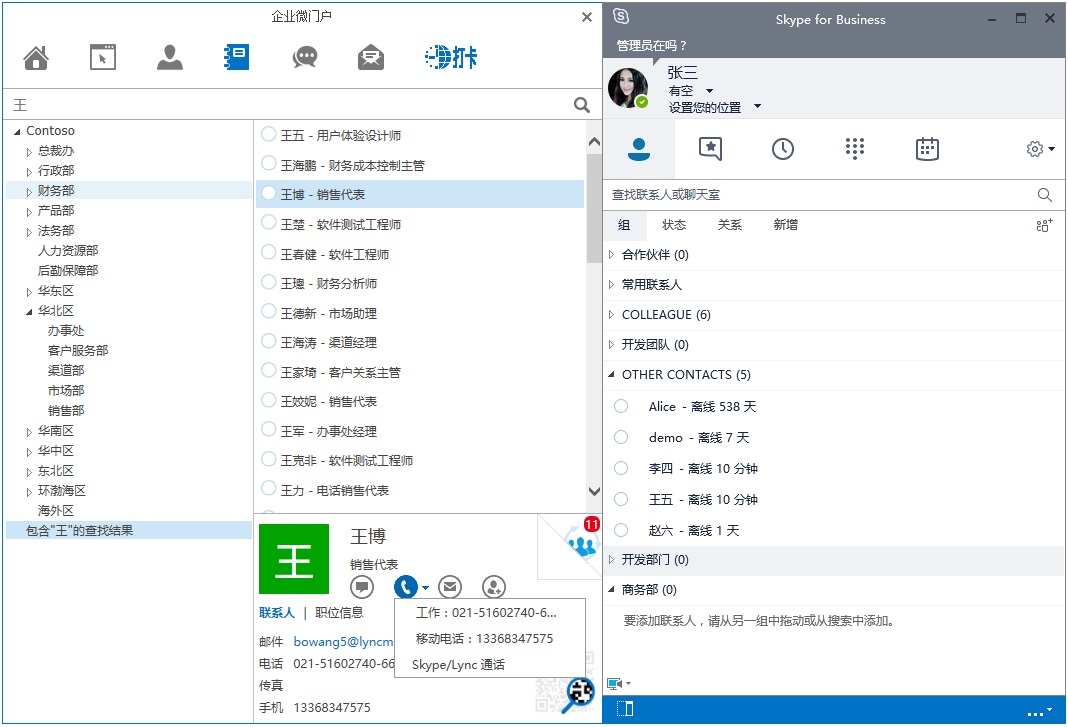Switch to the 新增 tab in Skype

click(785, 225)
